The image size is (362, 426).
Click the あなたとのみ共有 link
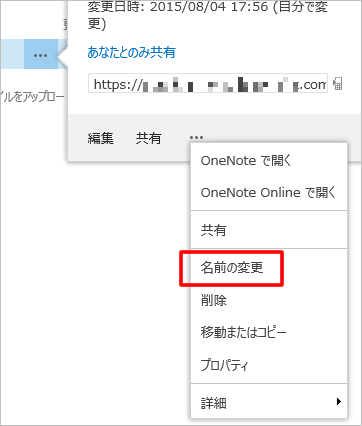131,53
